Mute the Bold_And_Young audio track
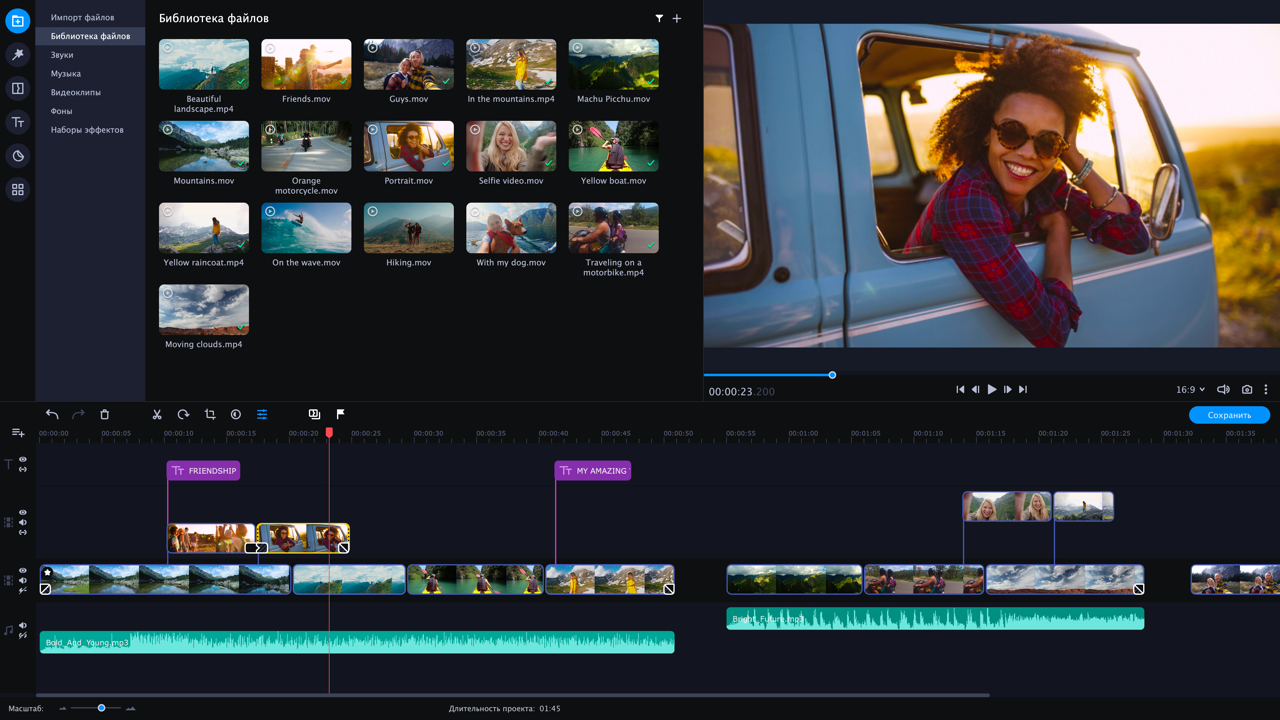The image size is (1280, 720). coord(23,626)
